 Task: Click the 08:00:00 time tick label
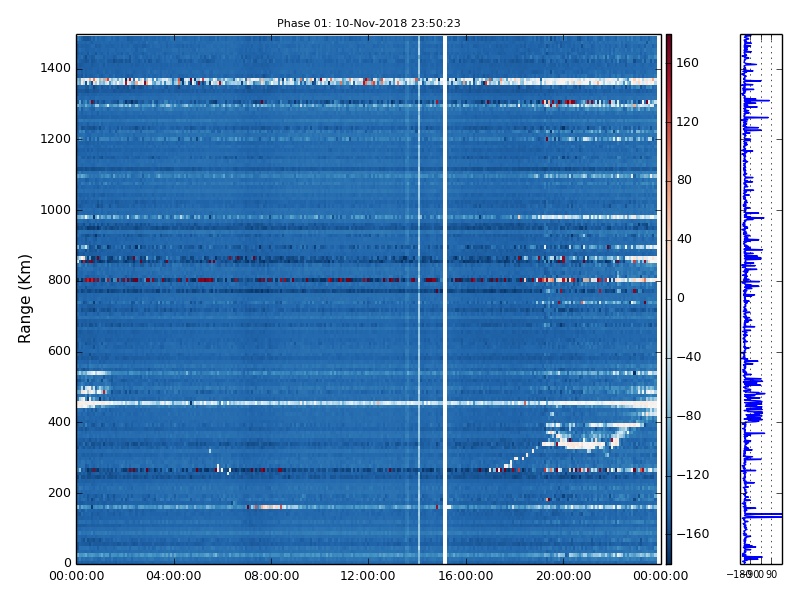point(272,576)
